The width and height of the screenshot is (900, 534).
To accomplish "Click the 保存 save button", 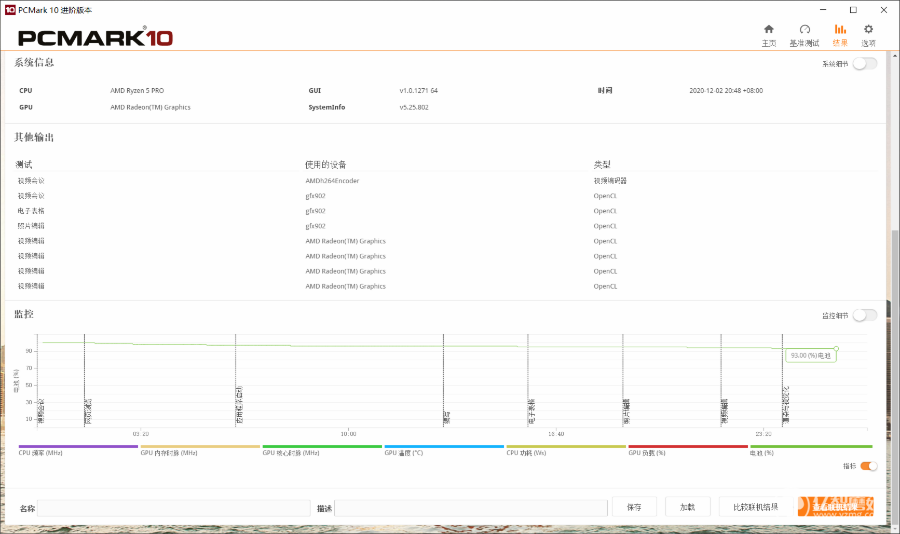I will point(634,507).
